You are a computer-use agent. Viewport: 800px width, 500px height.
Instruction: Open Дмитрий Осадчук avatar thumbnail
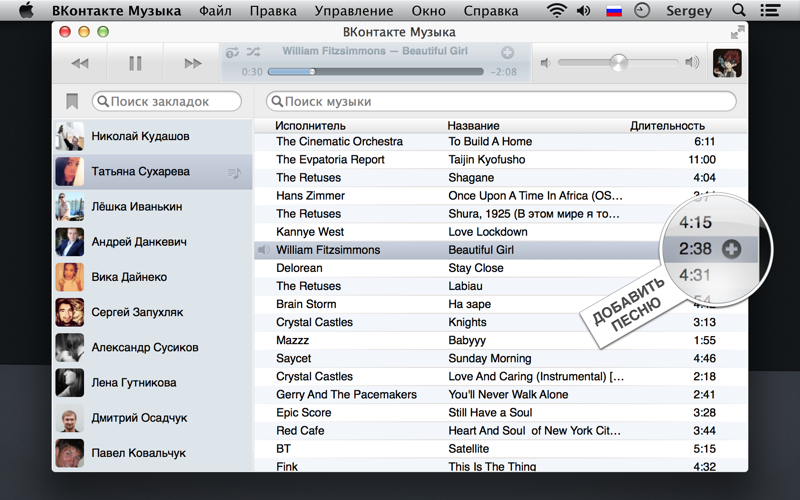[x=69, y=418]
